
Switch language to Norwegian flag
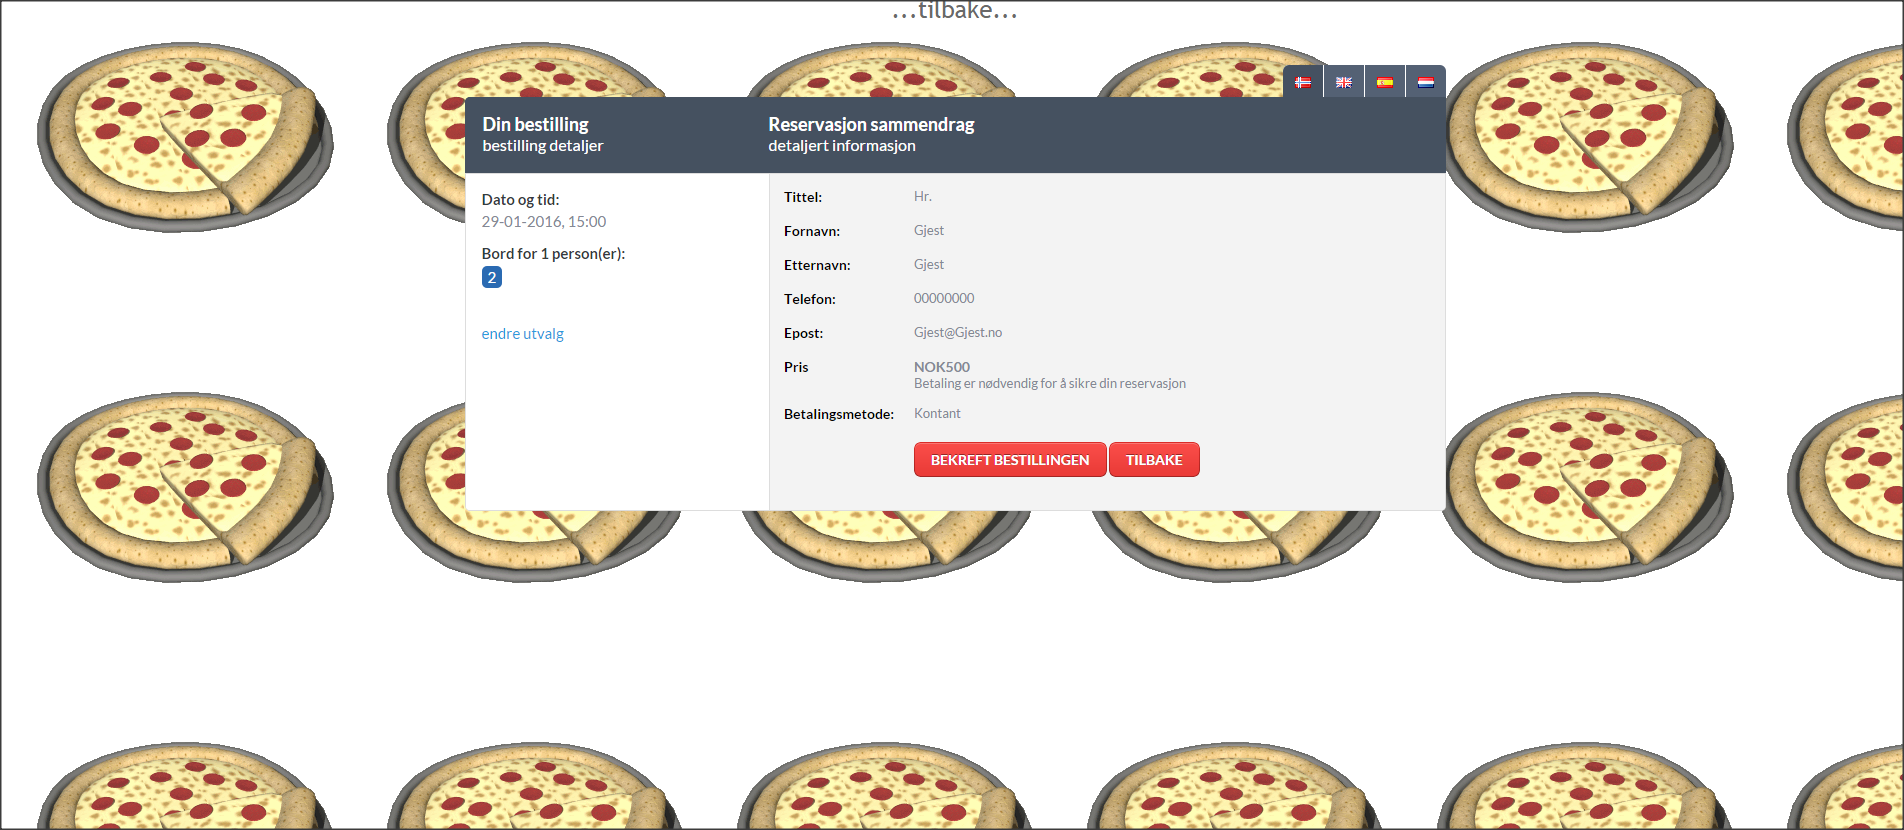(1303, 82)
